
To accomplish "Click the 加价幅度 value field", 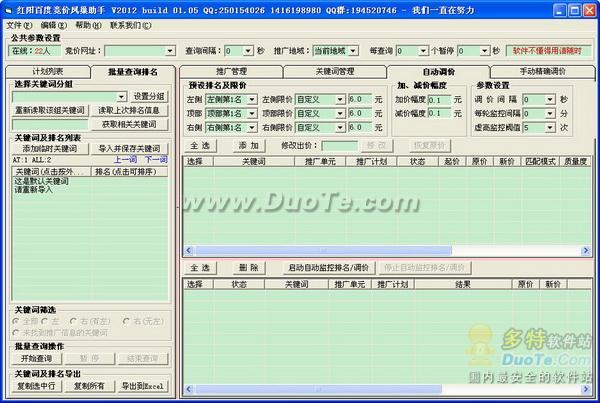I will [x=438, y=100].
